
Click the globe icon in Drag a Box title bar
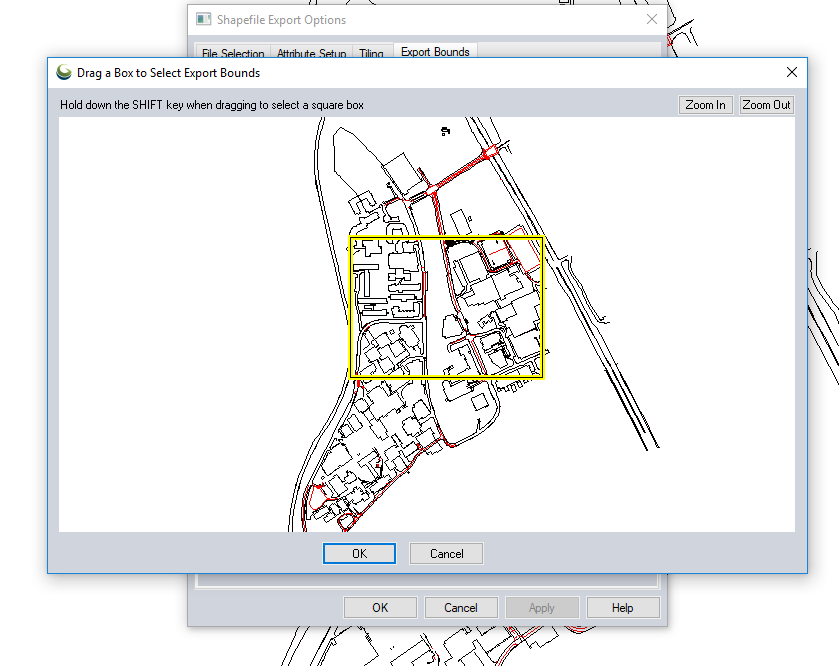pos(65,72)
